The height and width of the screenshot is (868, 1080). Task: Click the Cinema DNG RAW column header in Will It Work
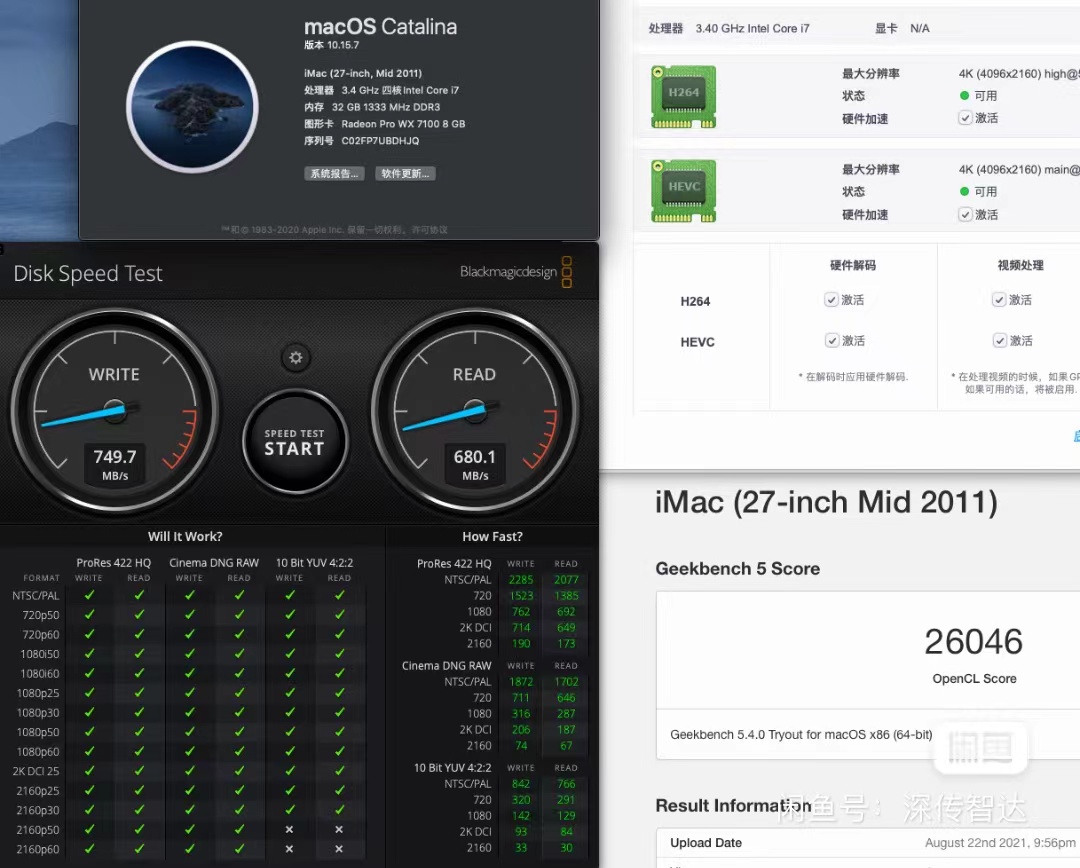coord(214,563)
